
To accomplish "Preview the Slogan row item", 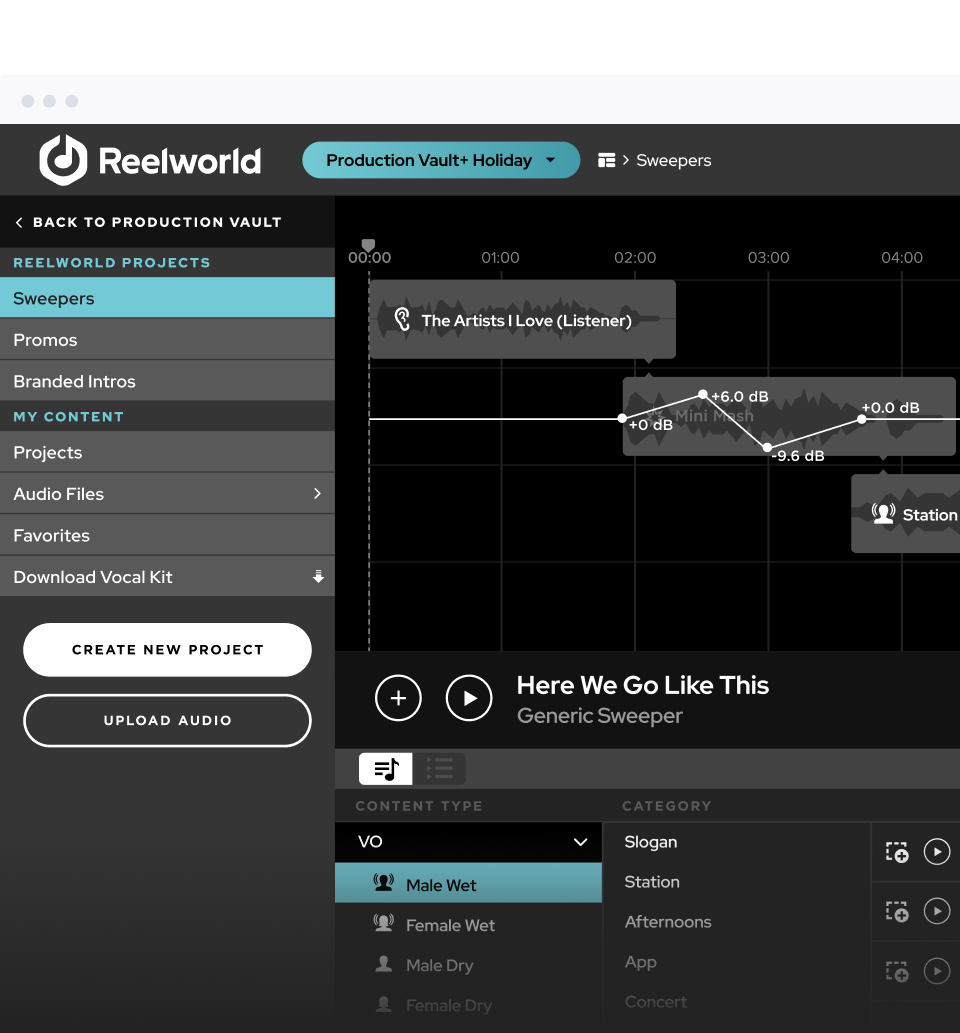I will (x=937, y=851).
